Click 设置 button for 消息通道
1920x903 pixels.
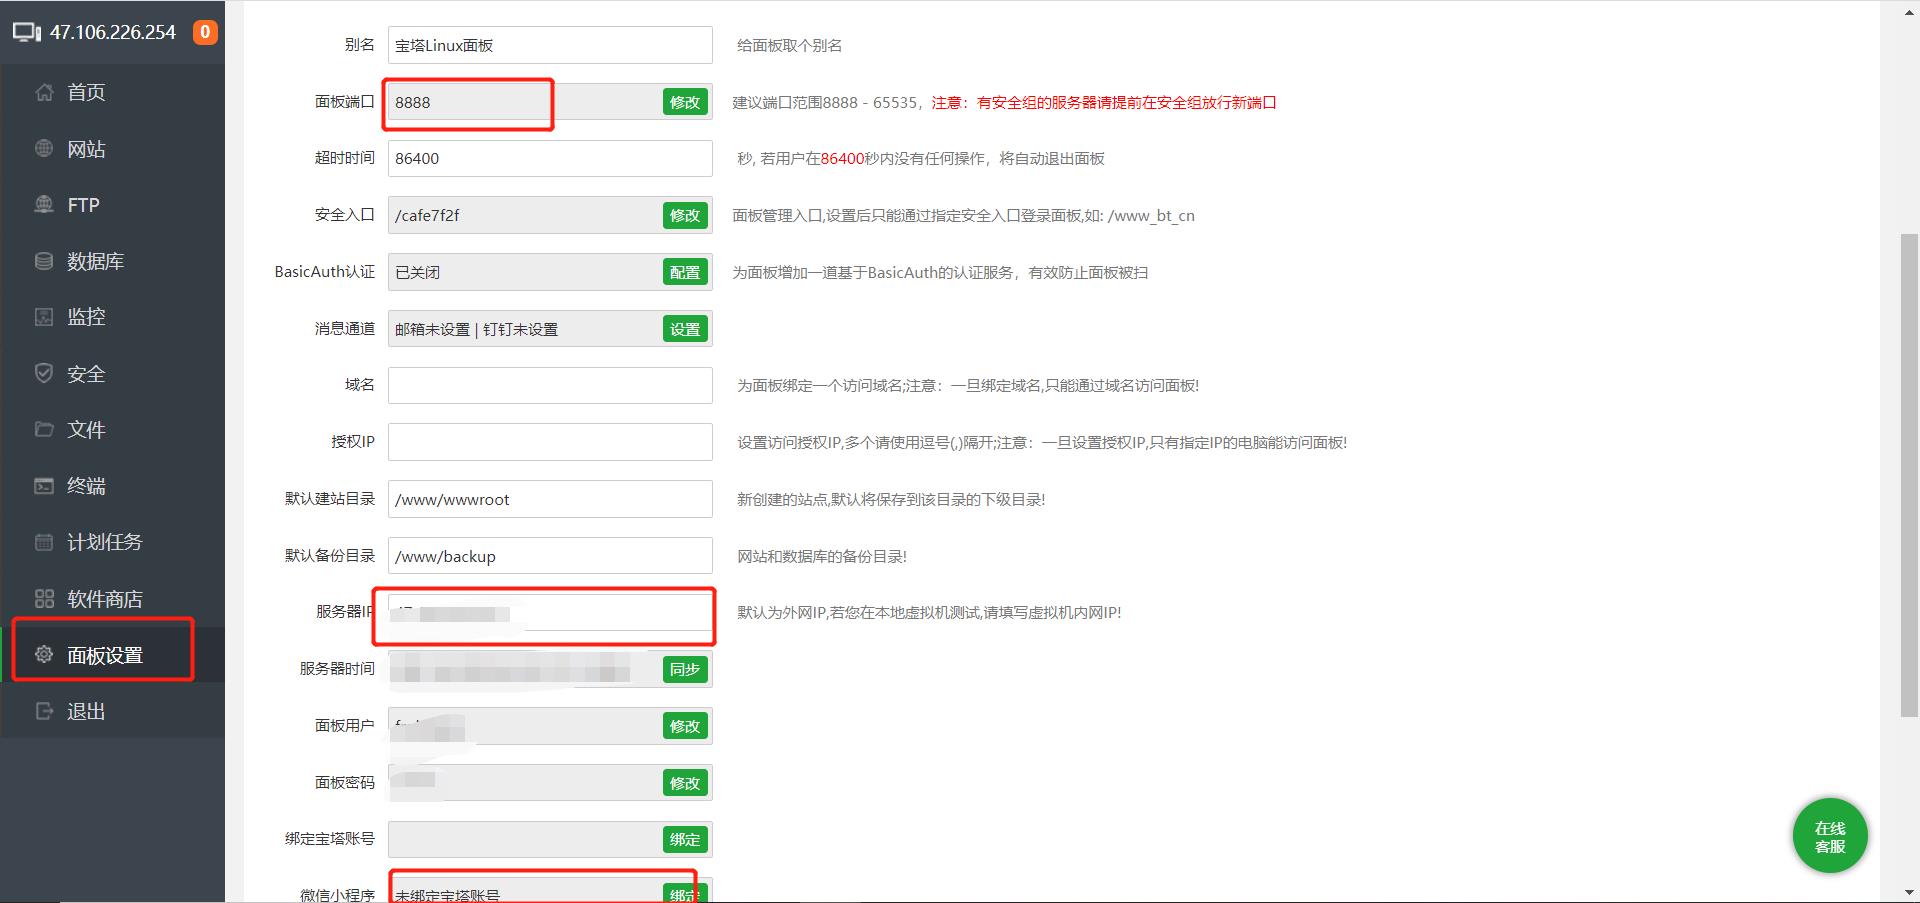(x=685, y=329)
